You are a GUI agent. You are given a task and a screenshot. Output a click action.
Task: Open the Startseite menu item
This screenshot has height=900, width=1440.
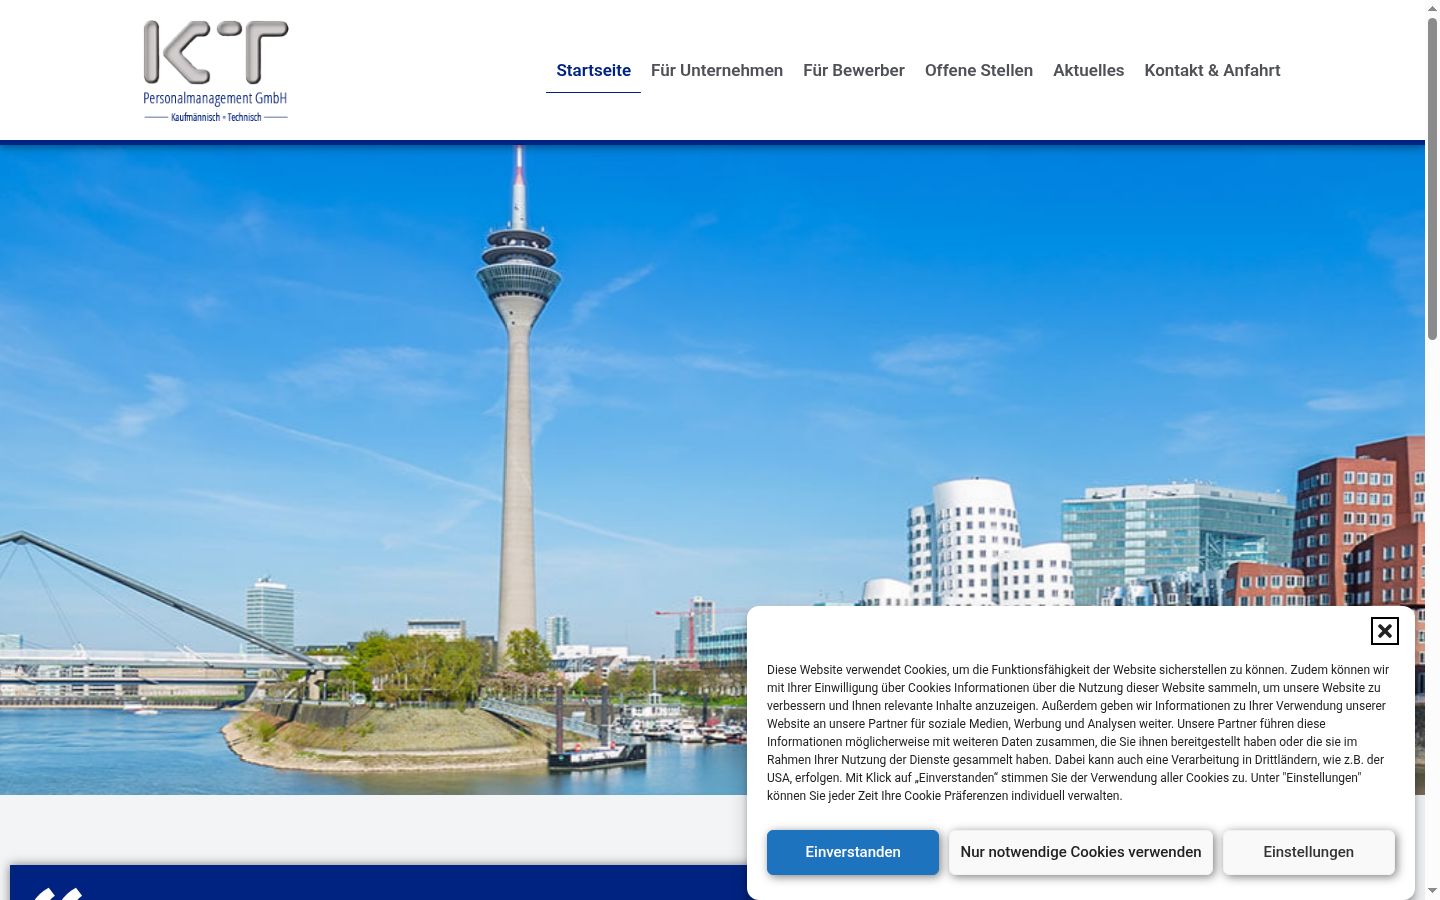pos(593,70)
